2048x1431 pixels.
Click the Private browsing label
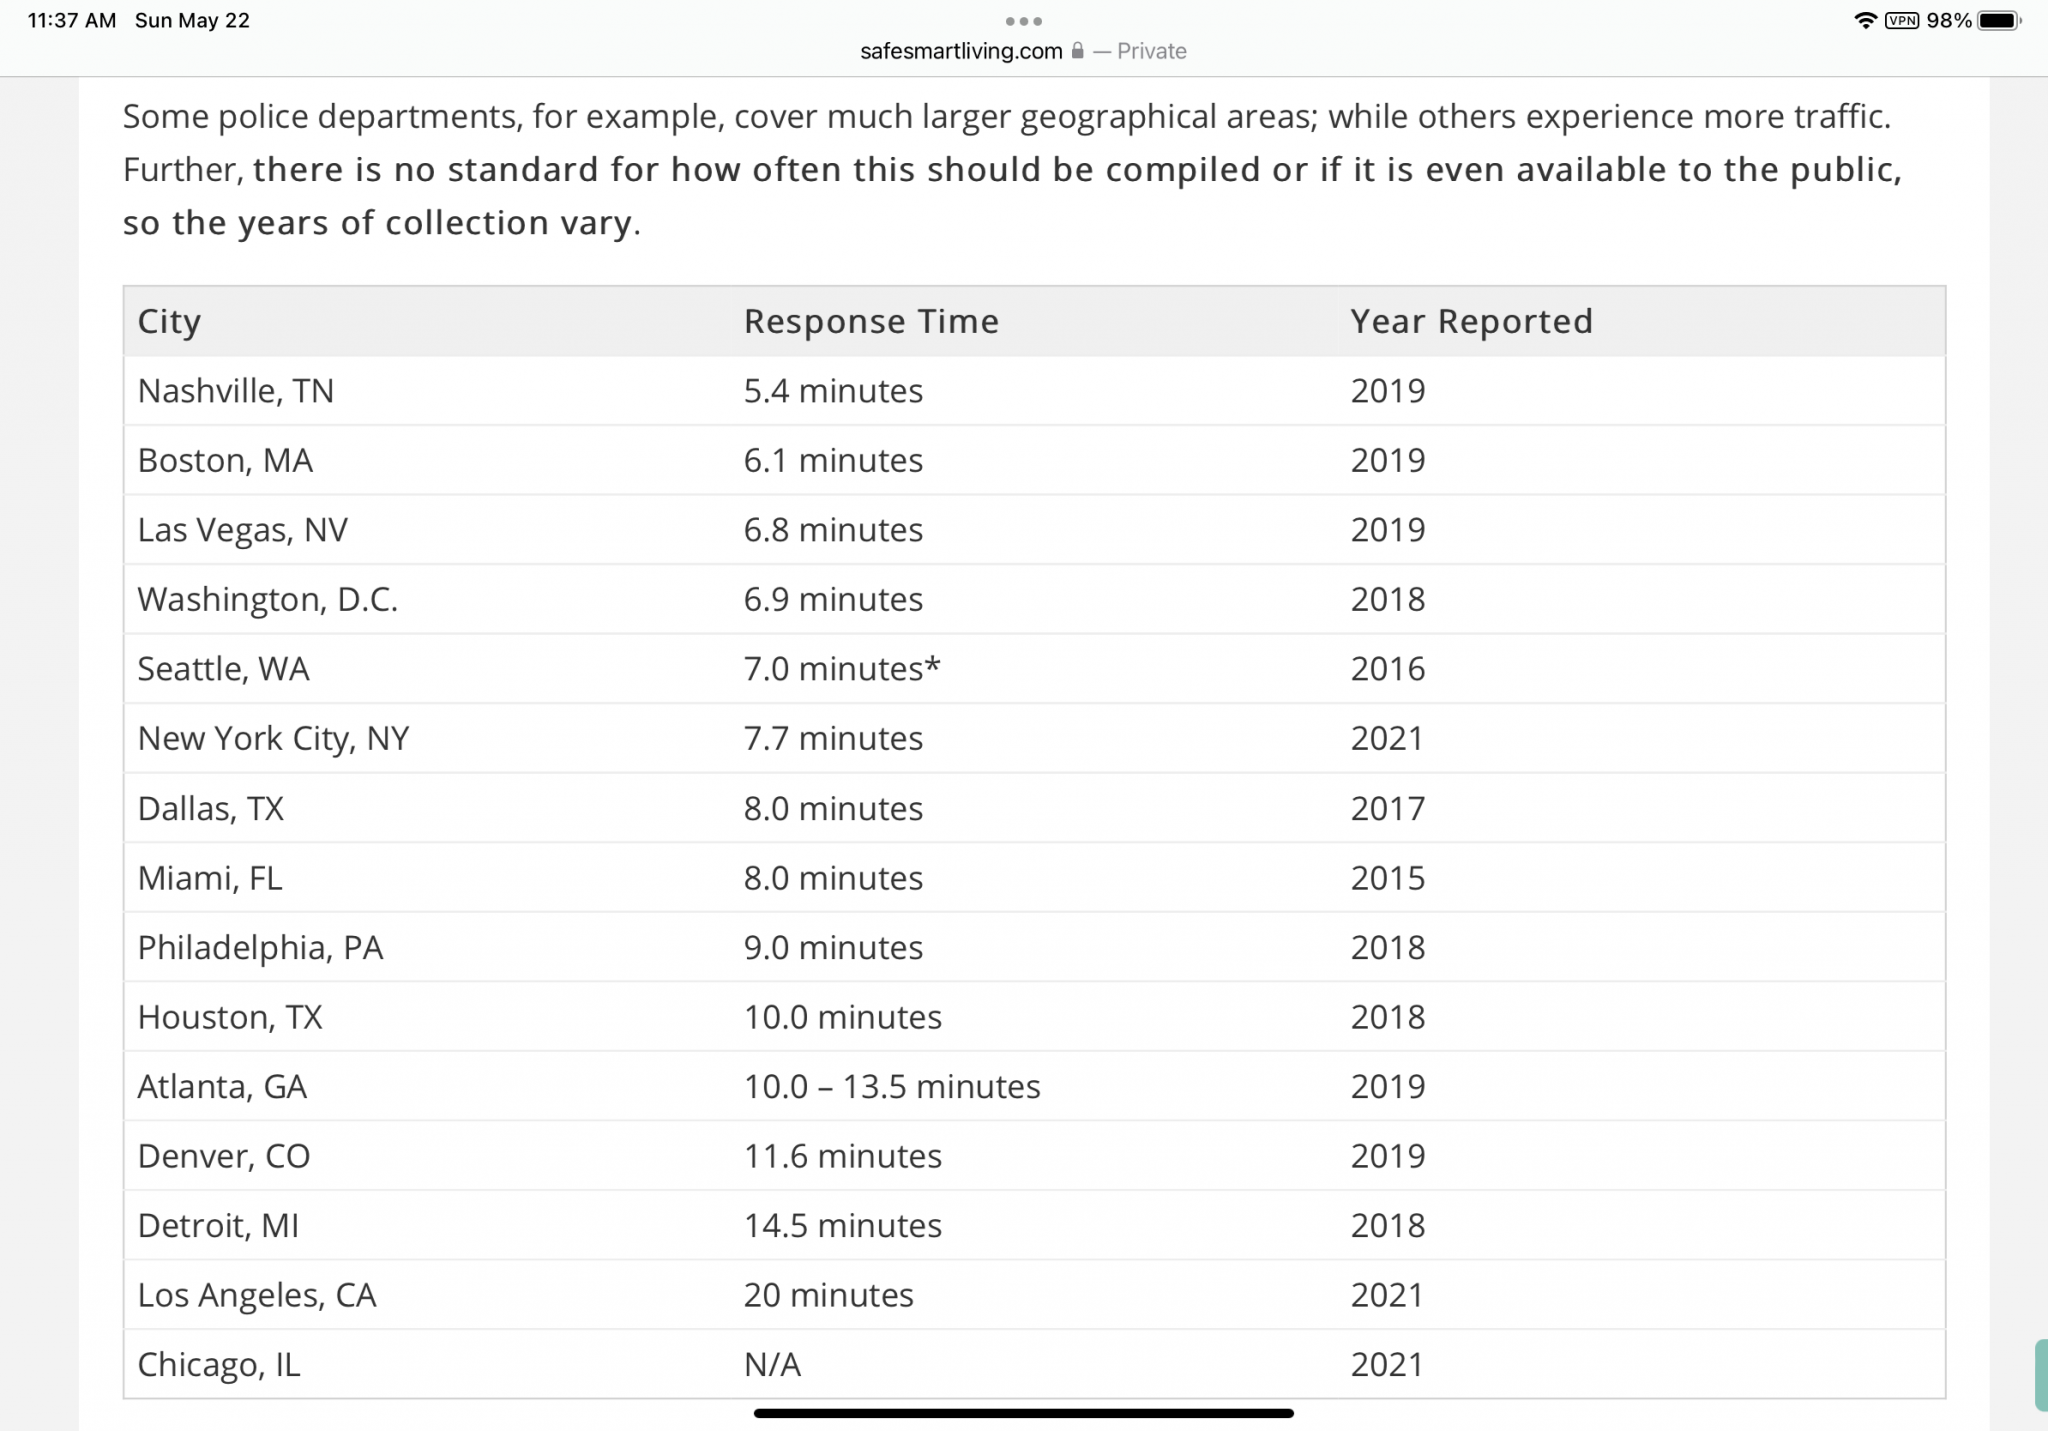coord(1151,51)
